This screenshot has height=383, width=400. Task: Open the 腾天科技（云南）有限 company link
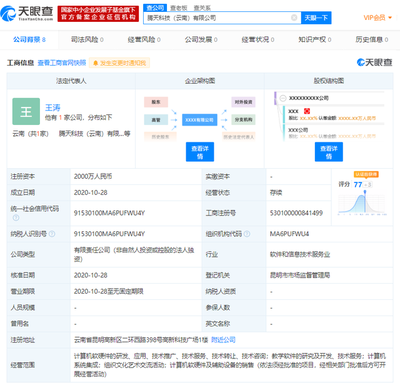pos(95,134)
